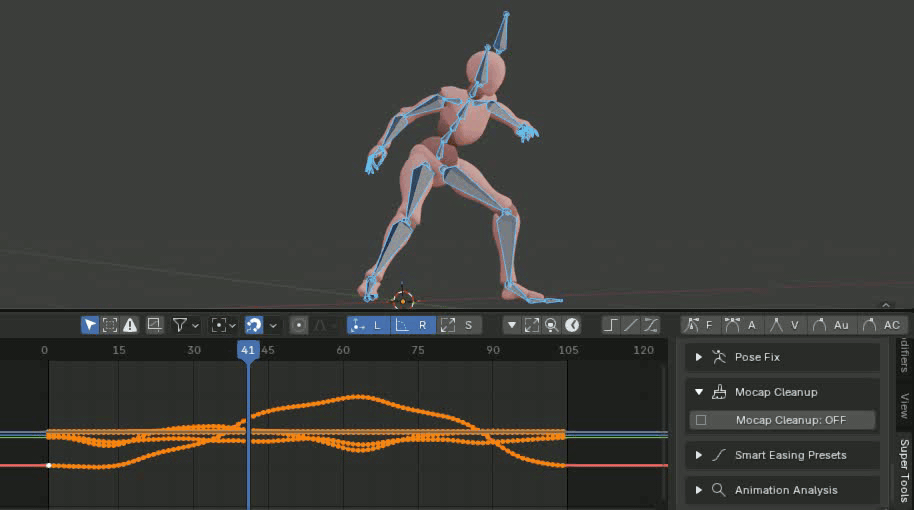The image size is (914, 510).
Task: Click the clock-shaped icon in toolbar
Action: point(572,325)
